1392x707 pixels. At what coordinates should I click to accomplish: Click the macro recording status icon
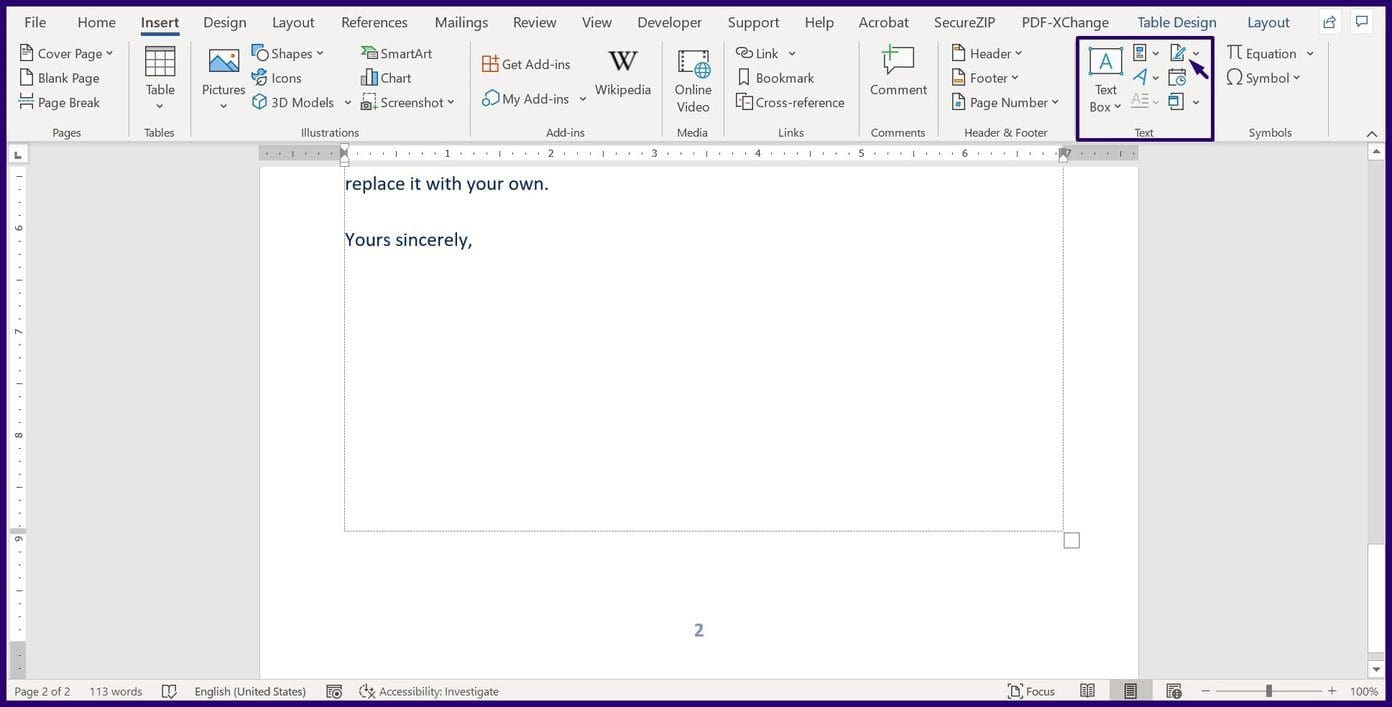point(334,691)
